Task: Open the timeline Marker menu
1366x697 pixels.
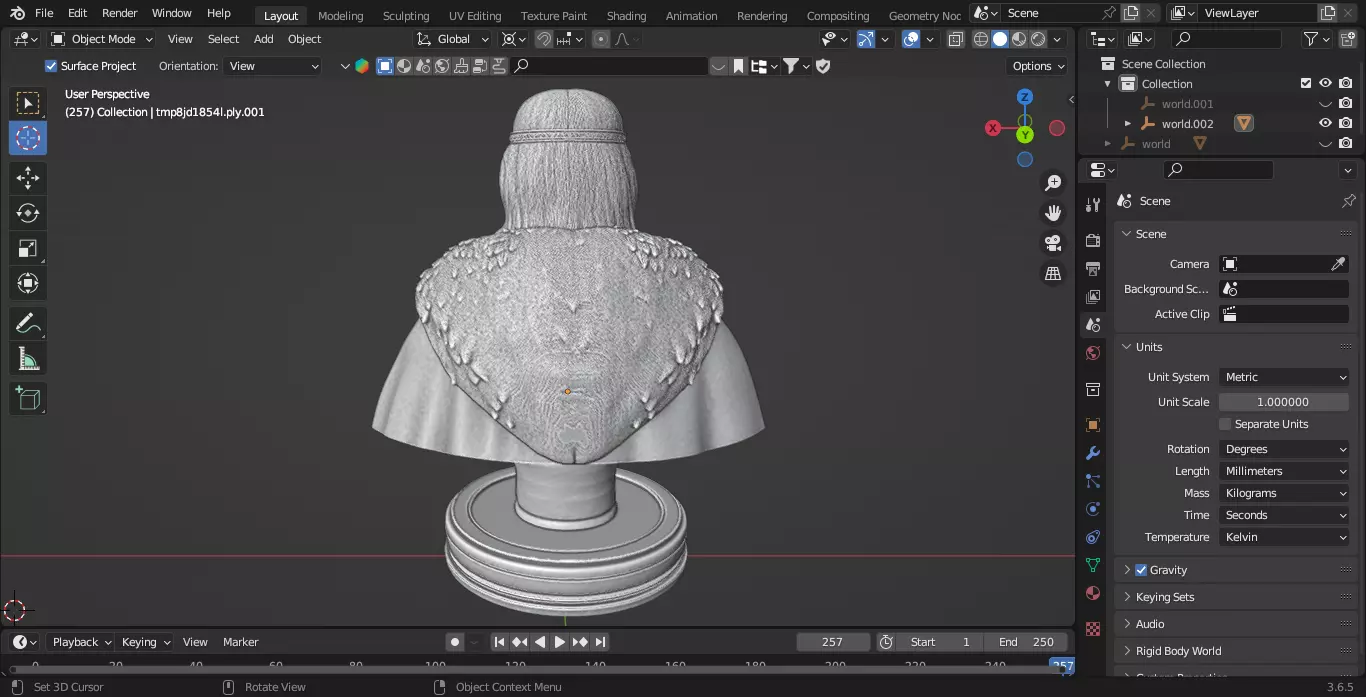Action: (x=240, y=642)
